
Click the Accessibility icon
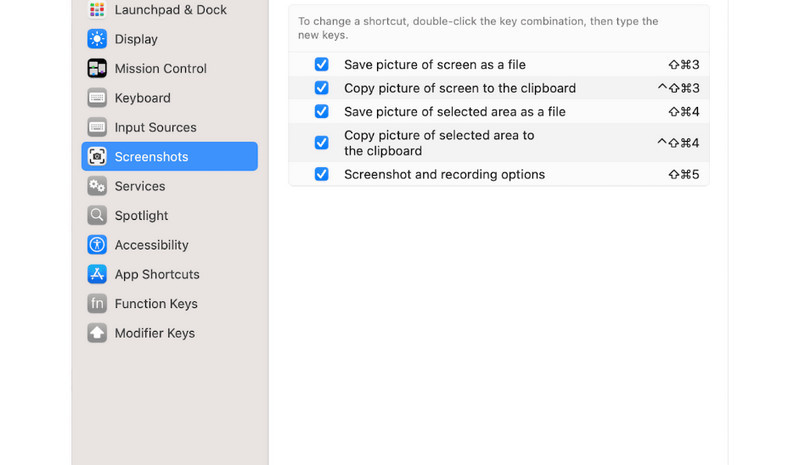tap(97, 244)
